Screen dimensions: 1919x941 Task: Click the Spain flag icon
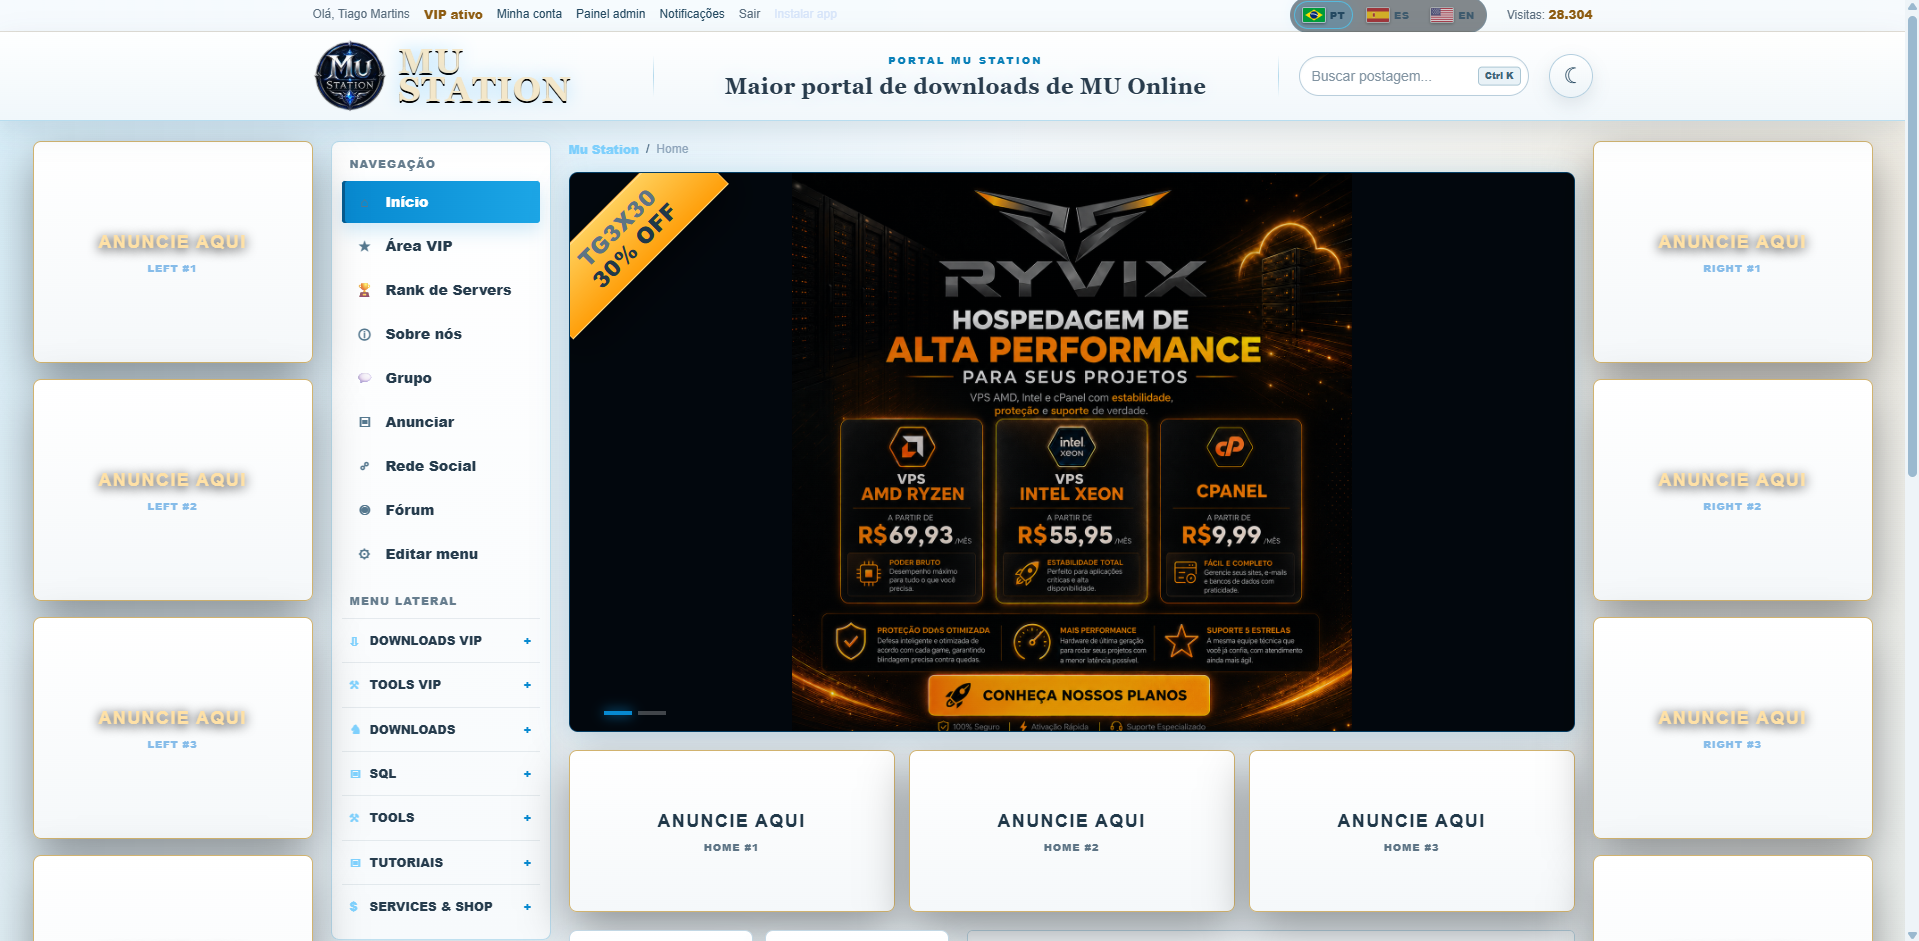(x=1378, y=15)
